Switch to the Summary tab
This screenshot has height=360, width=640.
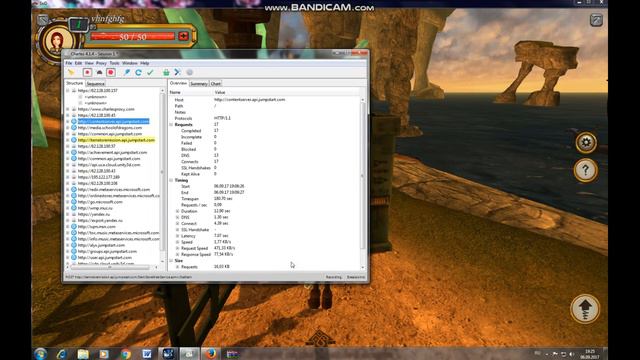pos(199,84)
